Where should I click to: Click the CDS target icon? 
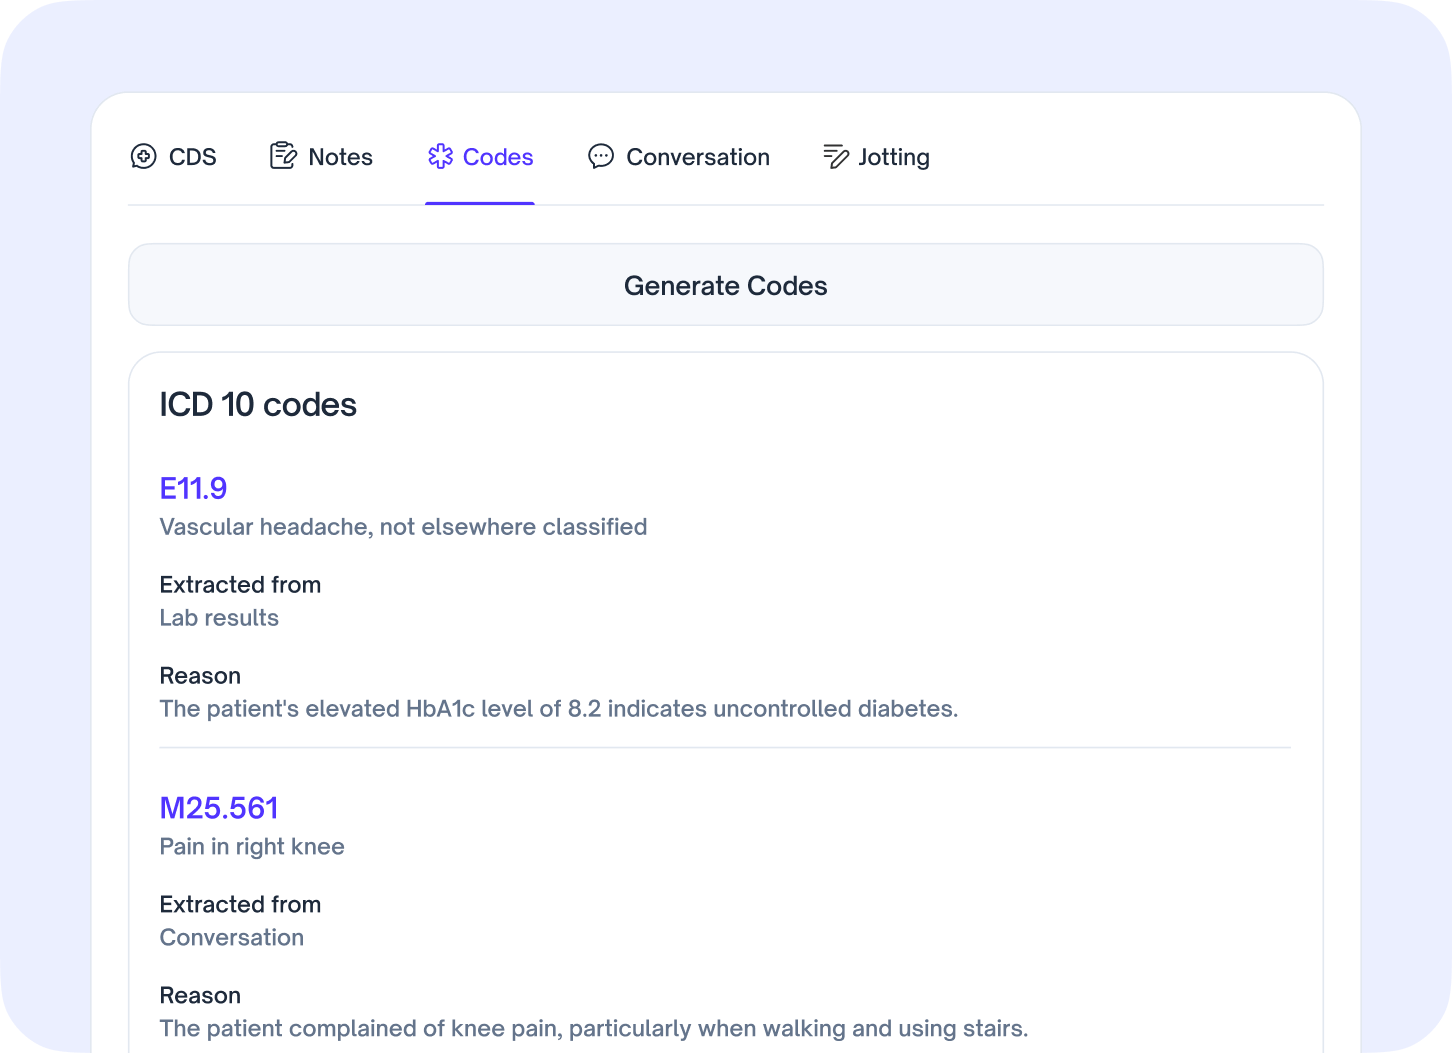tap(142, 156)
